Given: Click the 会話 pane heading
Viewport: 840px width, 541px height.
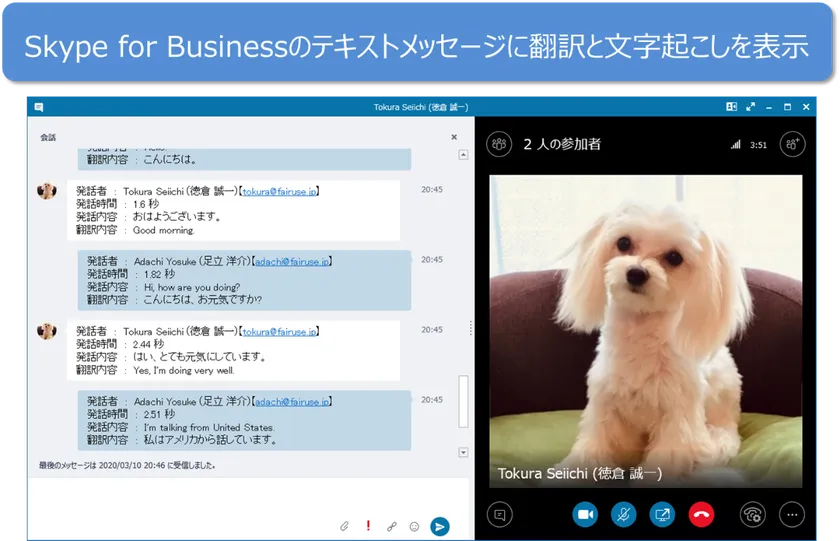Looking at the screenshot, I should click(x=48, y=138).
